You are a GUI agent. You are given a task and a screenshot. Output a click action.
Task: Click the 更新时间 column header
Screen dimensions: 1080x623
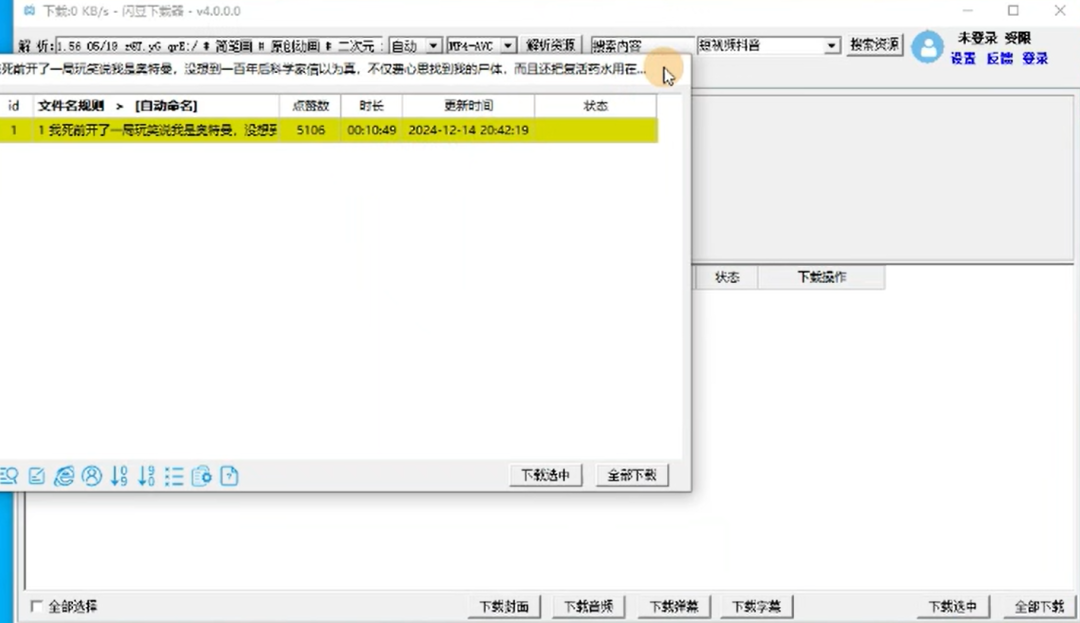[x=468, y=106]
